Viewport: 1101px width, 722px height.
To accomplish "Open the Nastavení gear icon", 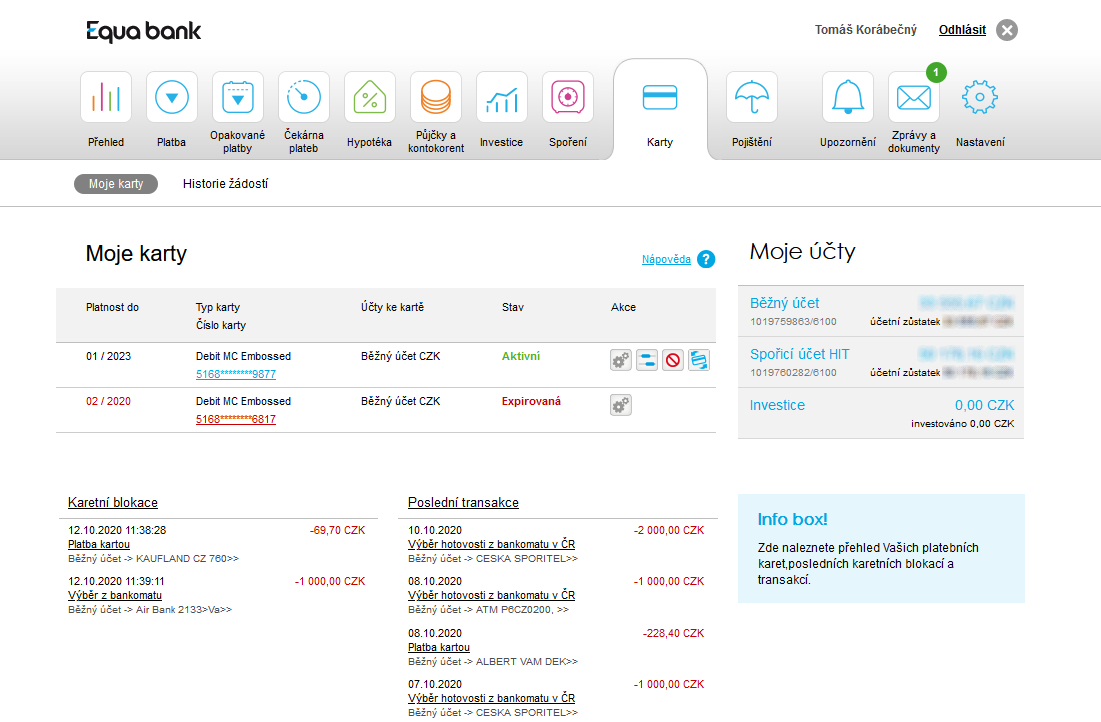I will click(x=979, y=98).
